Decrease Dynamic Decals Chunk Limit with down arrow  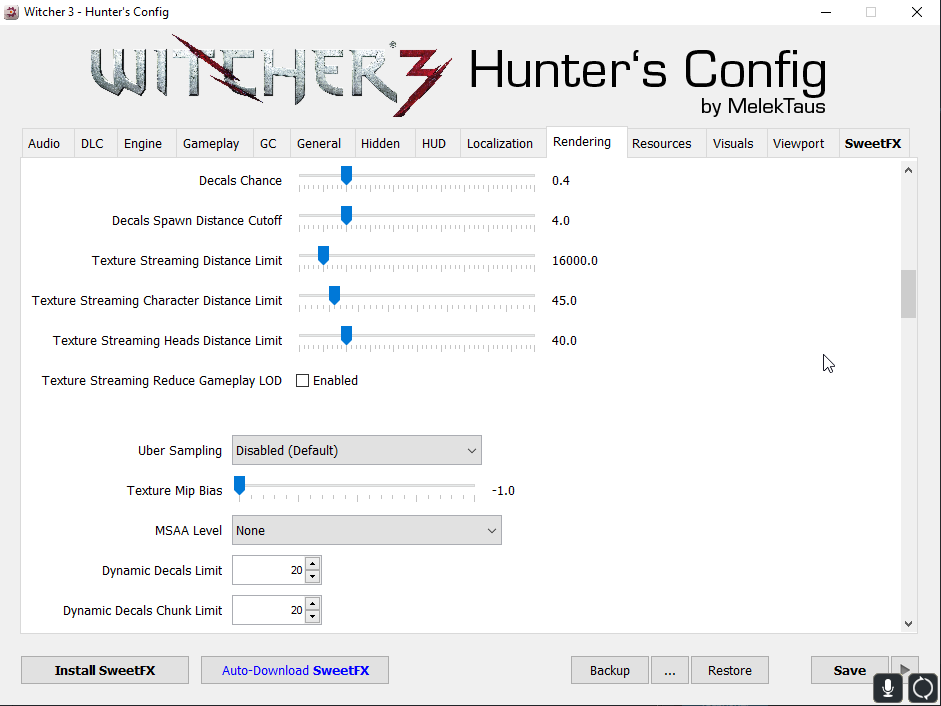click(312, 617)
